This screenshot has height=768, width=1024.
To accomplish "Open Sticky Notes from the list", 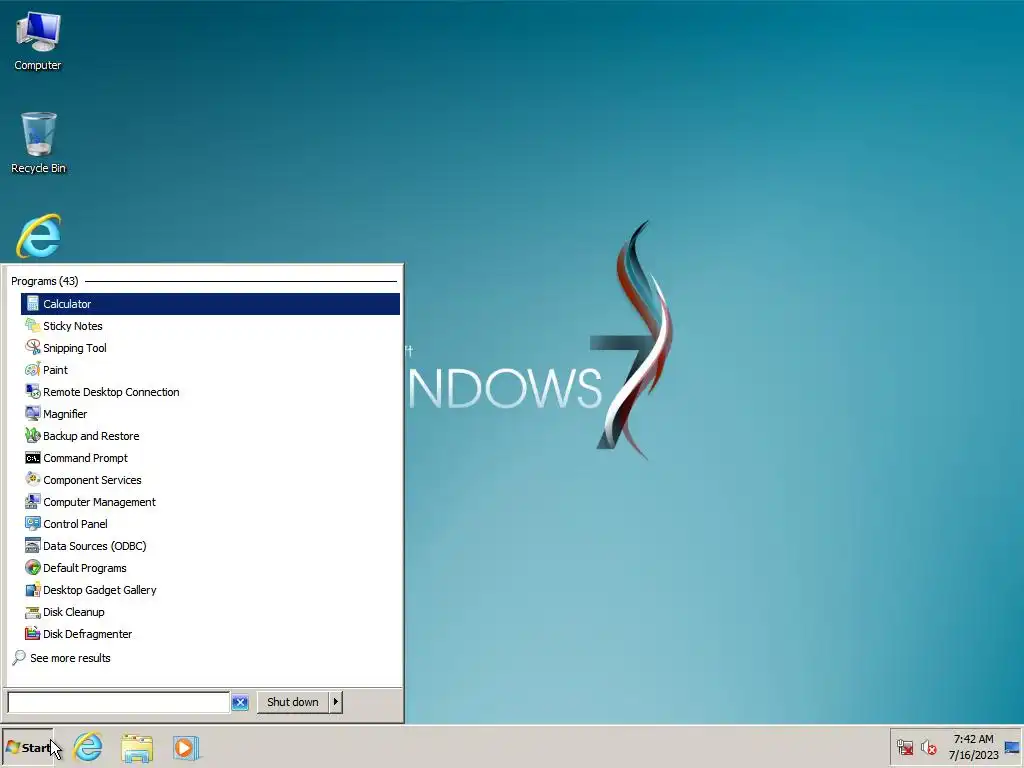I will [210, 325].
